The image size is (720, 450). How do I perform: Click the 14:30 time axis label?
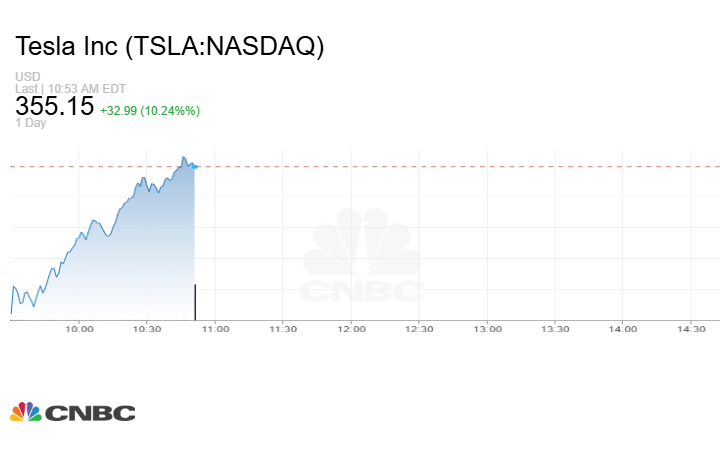click(x=690, y=328)
